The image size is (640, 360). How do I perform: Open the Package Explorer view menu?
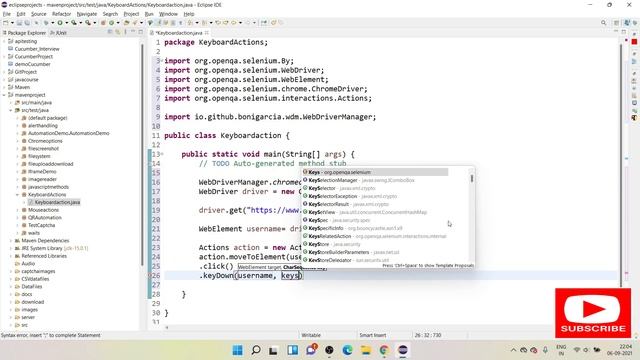click(125, 32)
